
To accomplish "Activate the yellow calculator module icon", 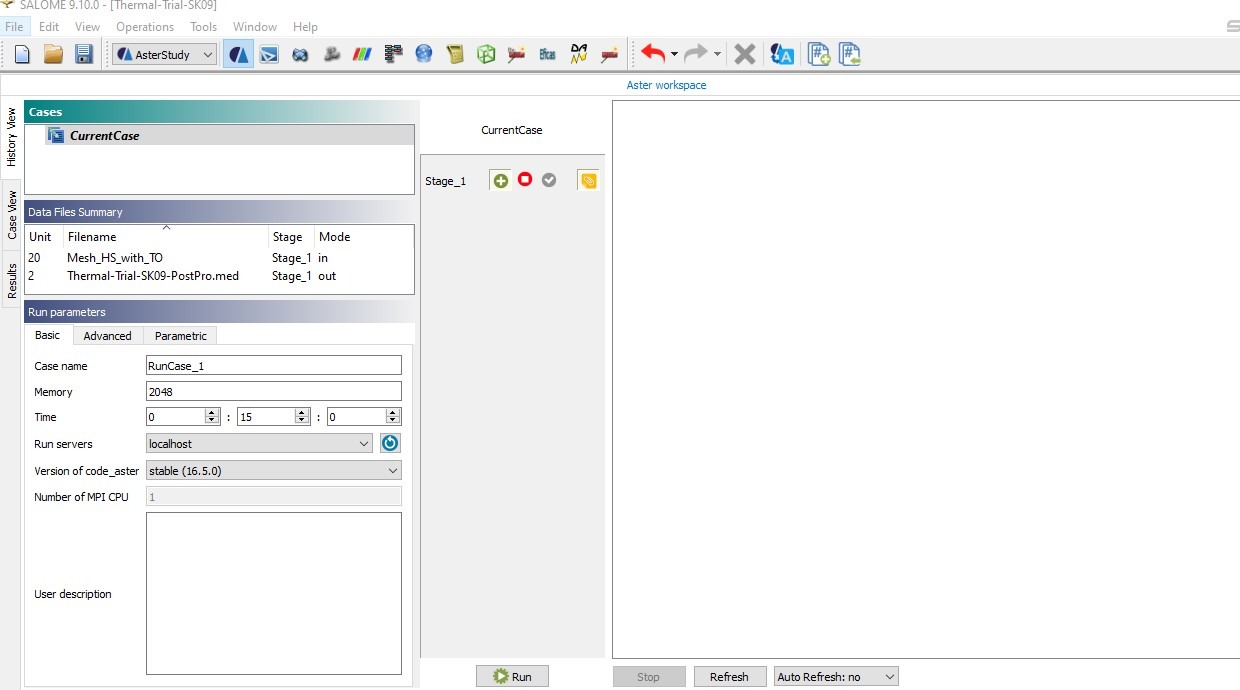I will [455, 55].
